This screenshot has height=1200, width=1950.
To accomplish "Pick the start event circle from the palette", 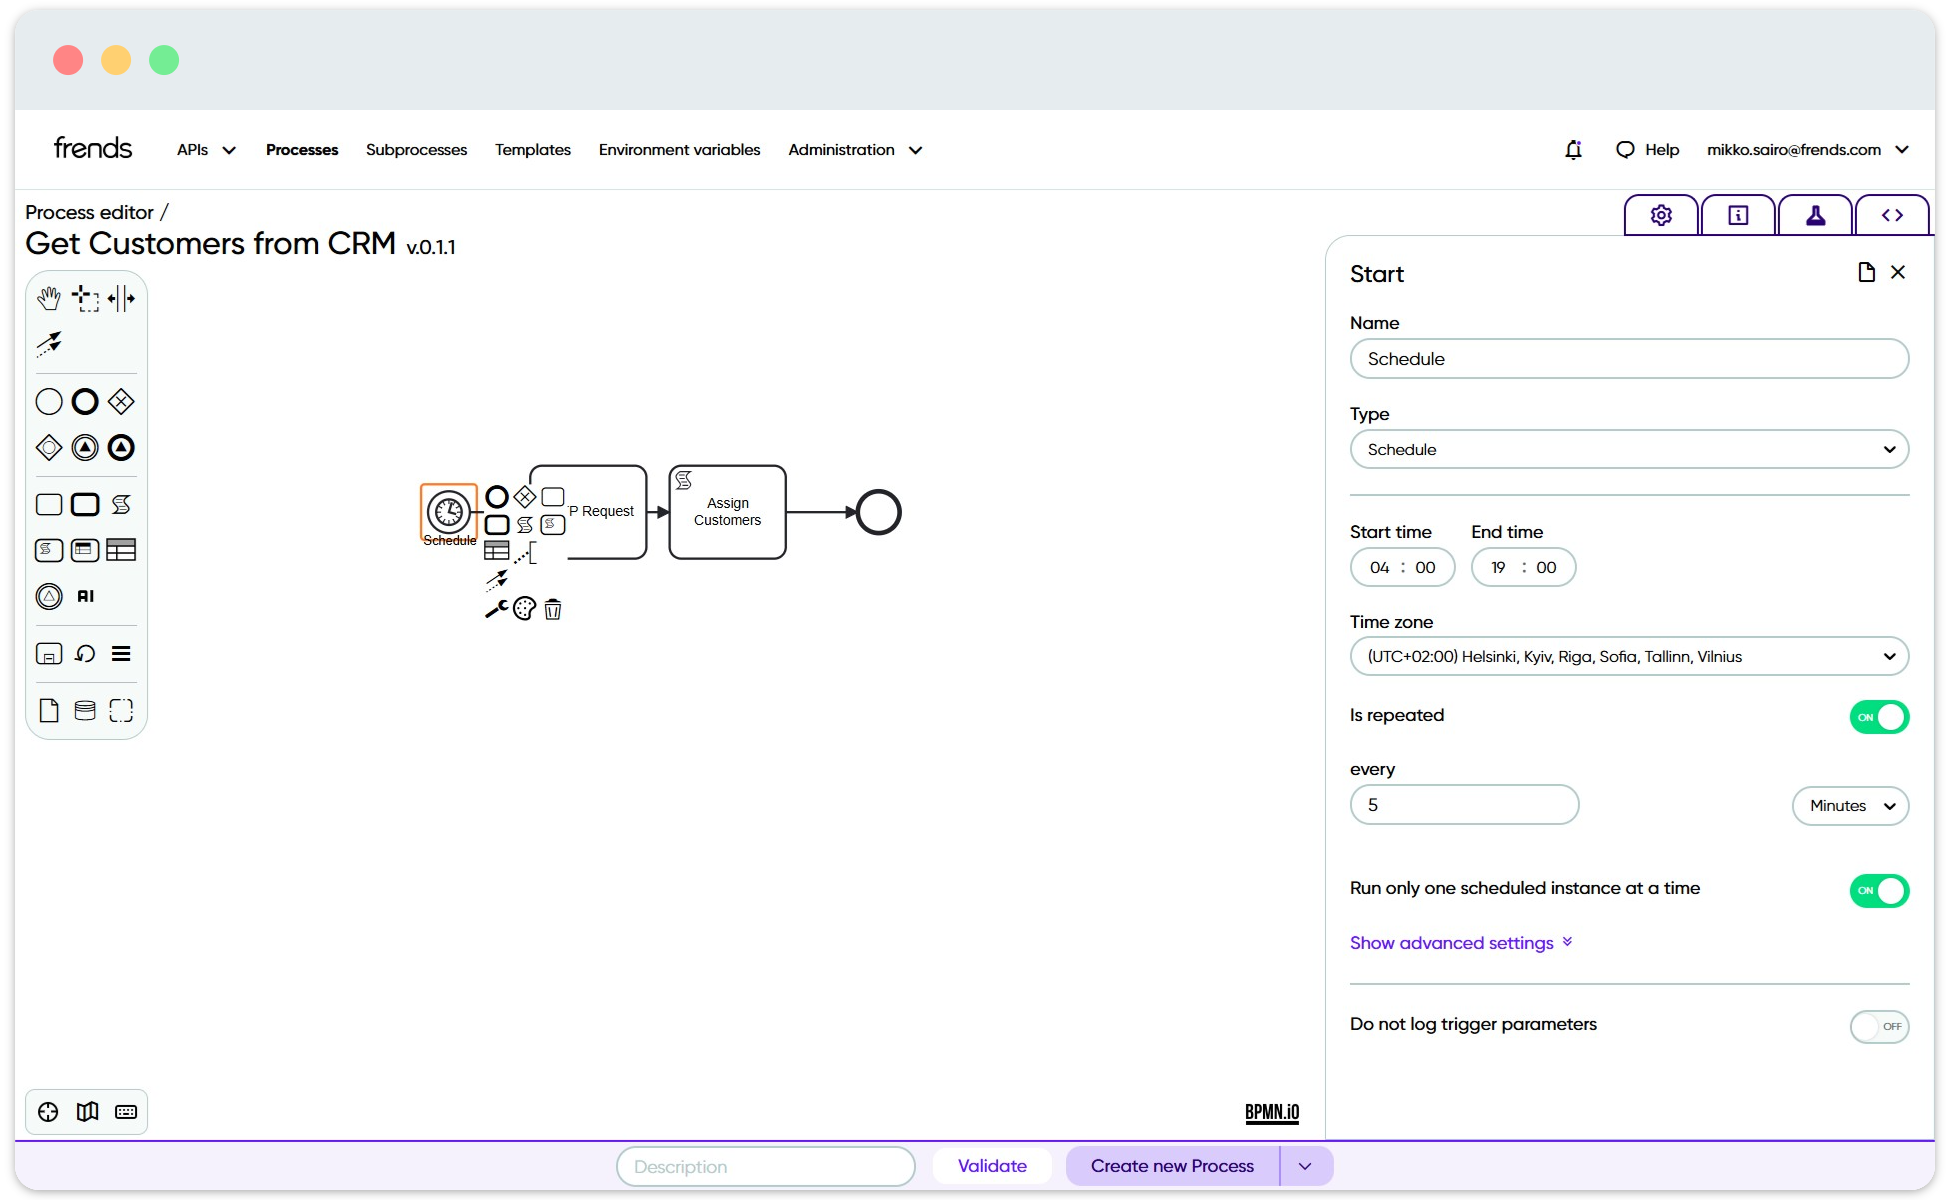I will tap(48, 401).
